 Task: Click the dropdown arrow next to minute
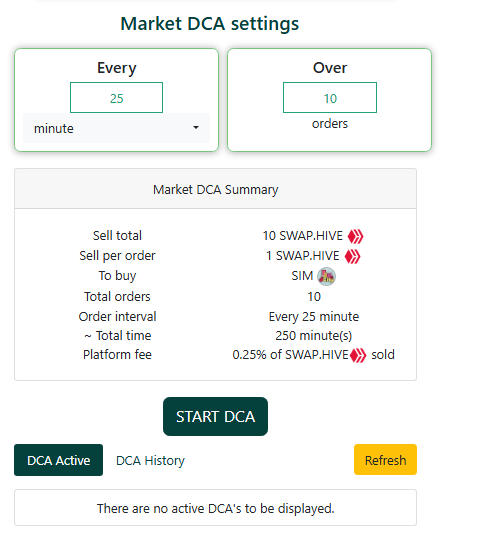pyautogui.click(x=196, y=128)
